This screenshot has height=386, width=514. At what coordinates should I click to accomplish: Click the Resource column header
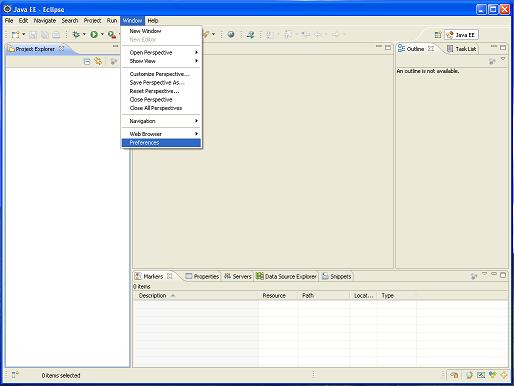click(278, 296)
